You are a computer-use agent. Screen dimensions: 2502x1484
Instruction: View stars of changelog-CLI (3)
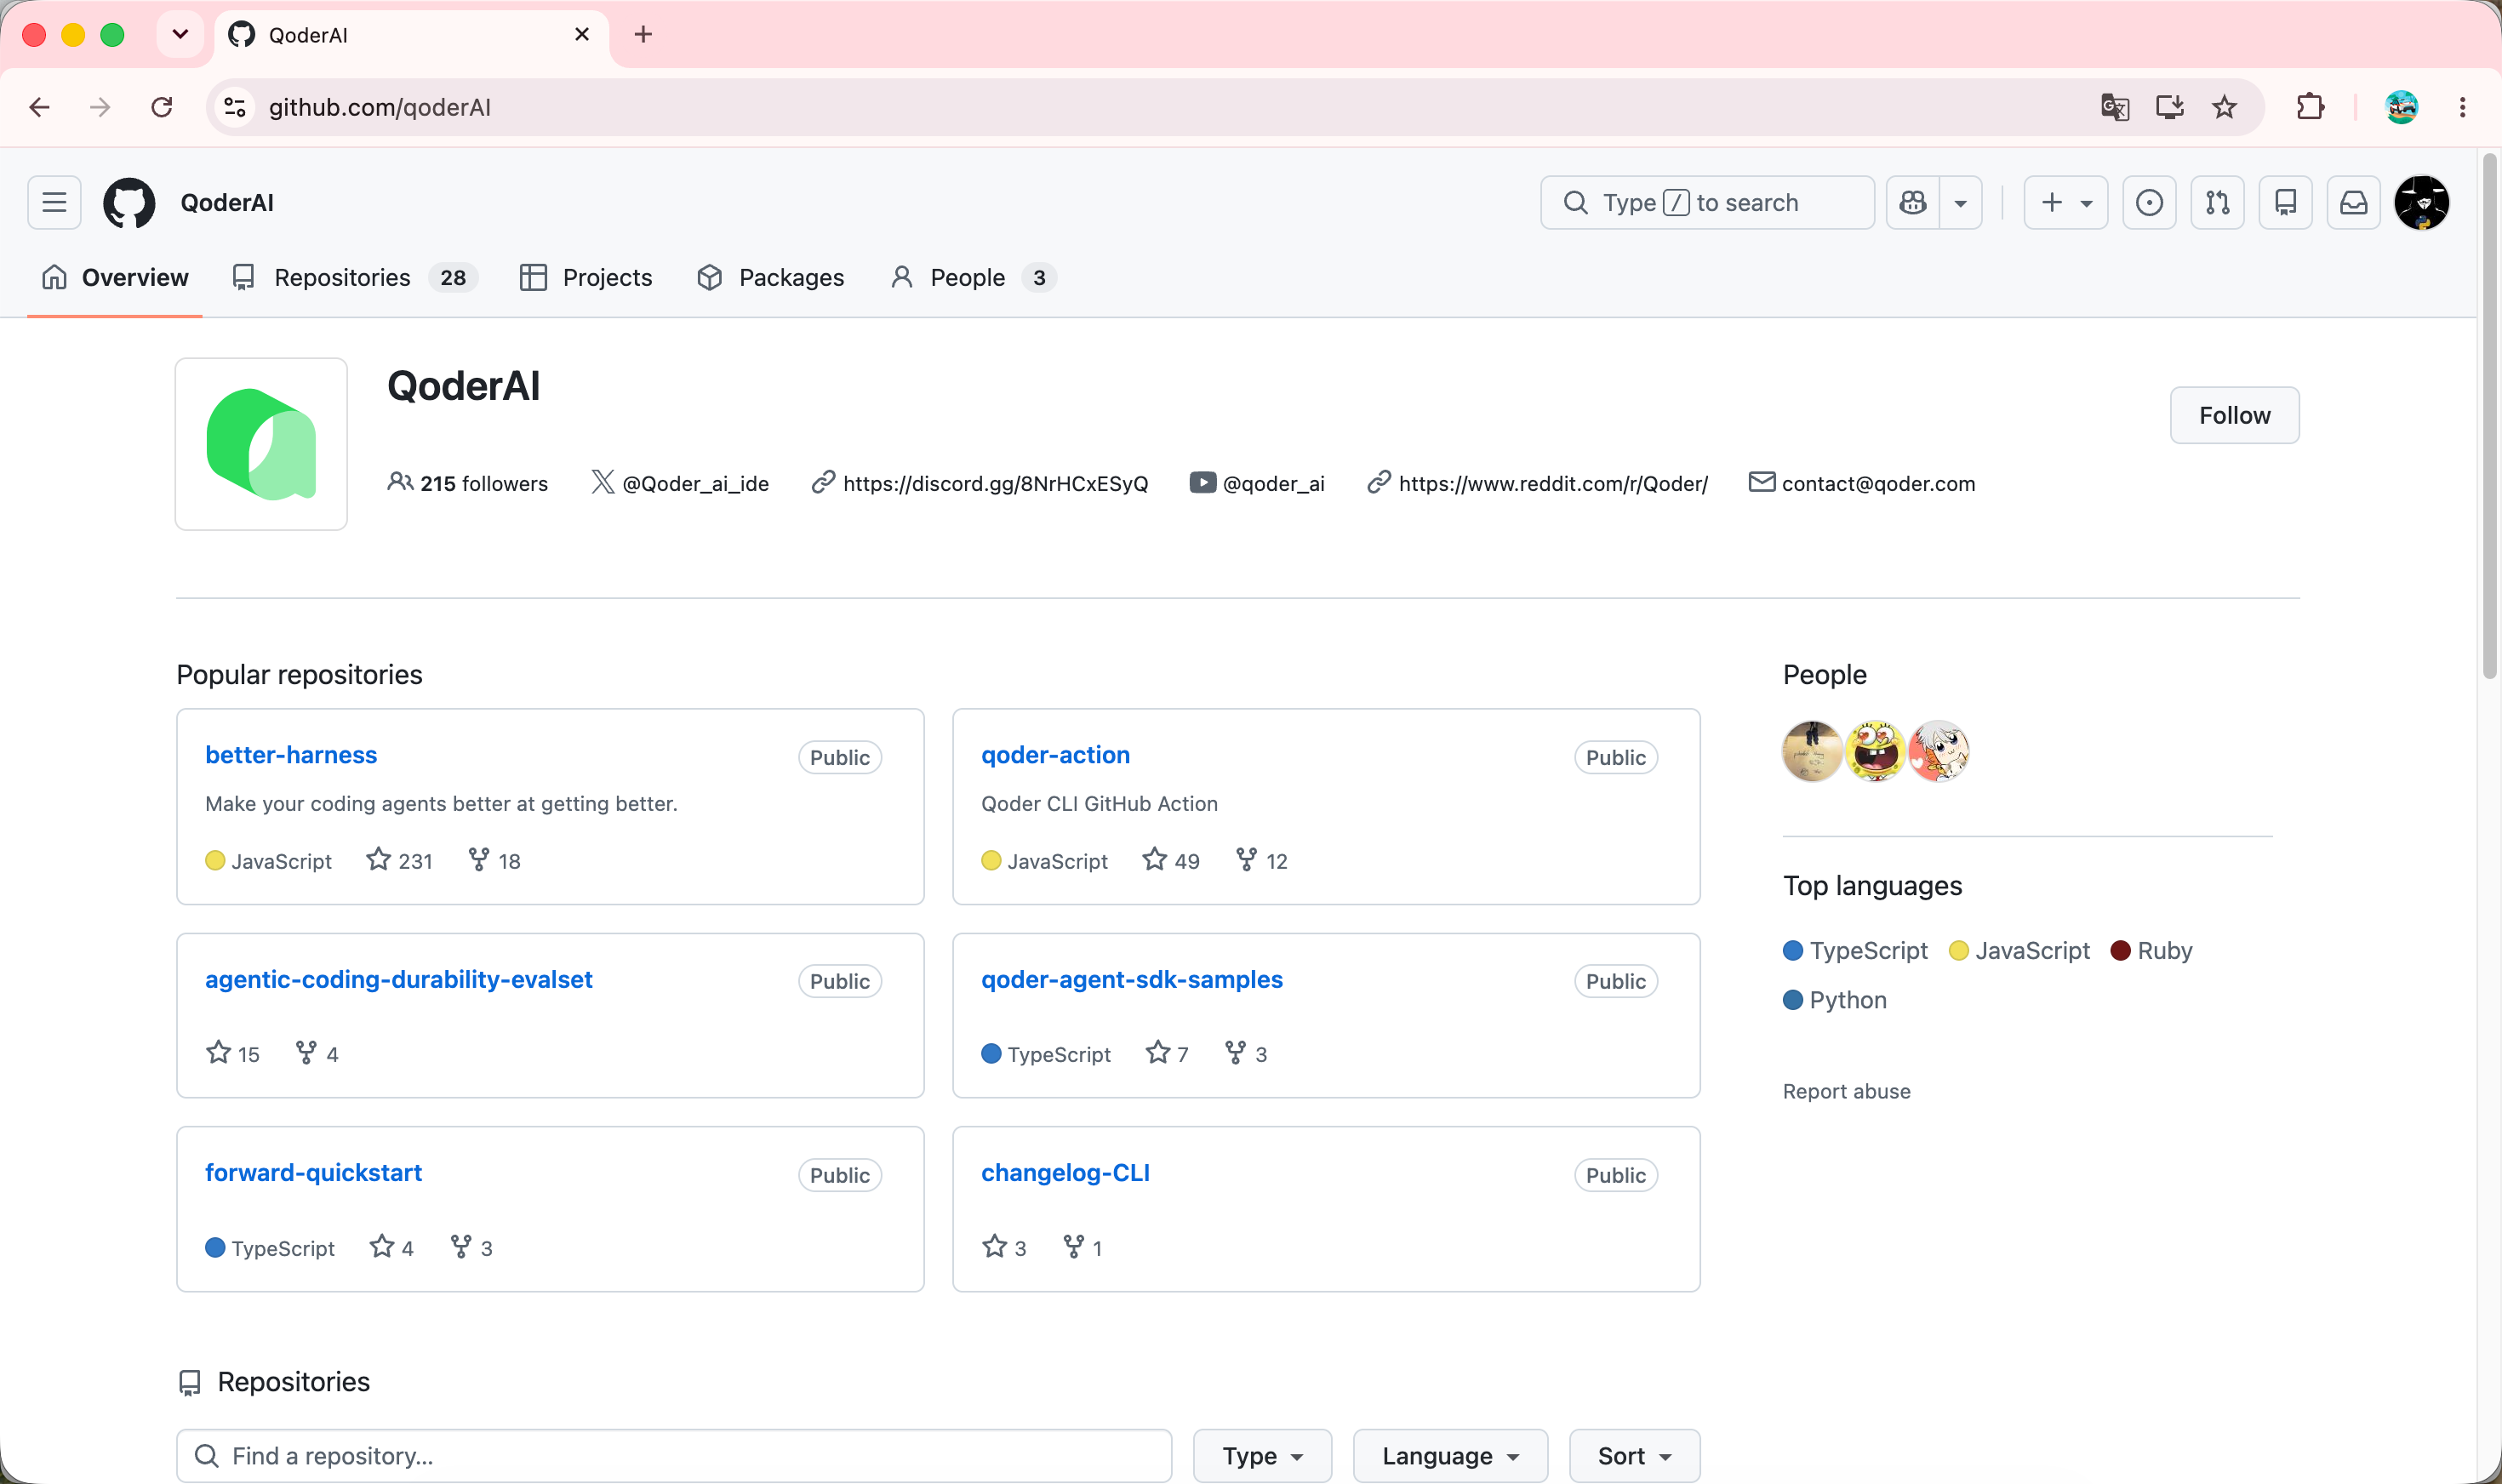[x=1004, y=1248]
